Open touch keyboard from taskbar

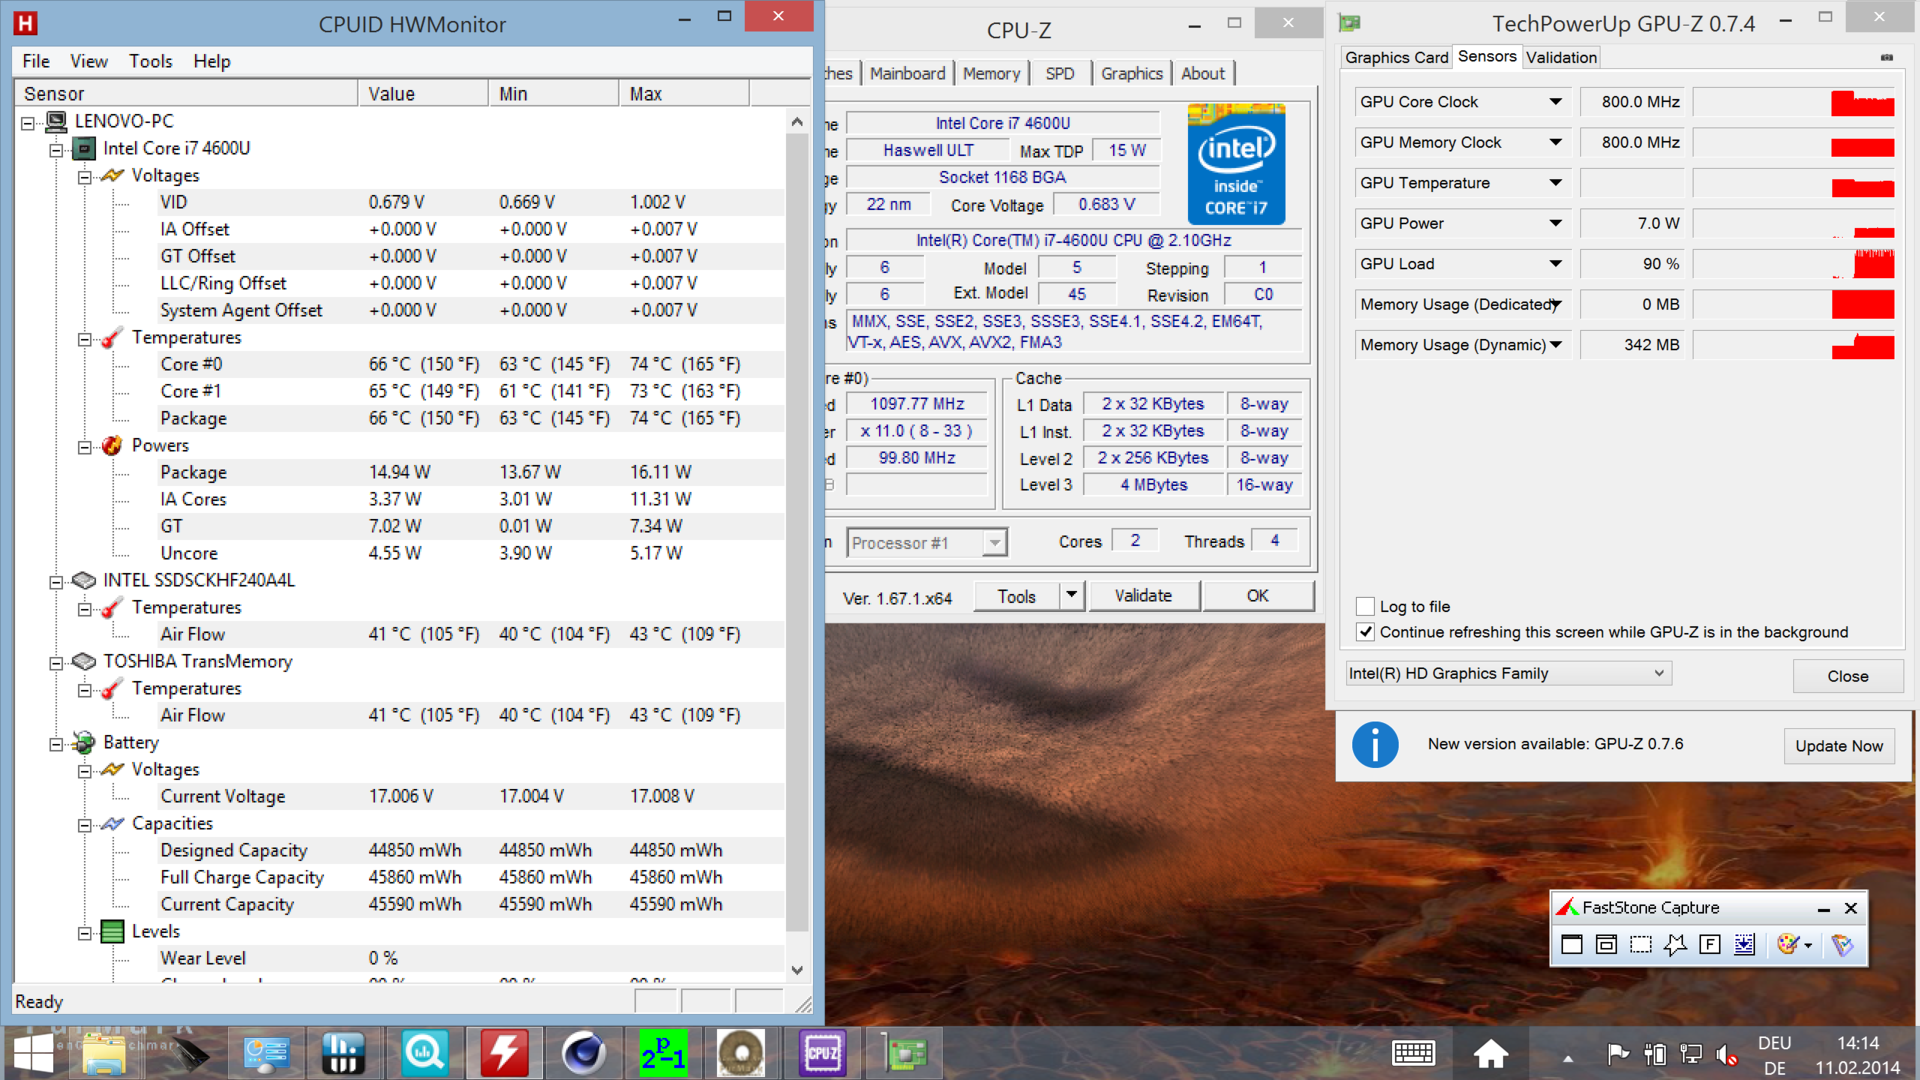point(1413,1053)
